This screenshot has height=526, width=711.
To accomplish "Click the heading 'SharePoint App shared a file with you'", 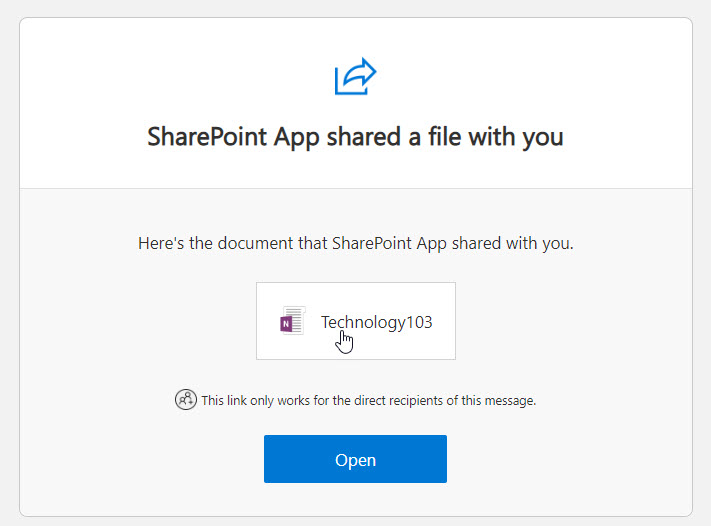I will point(356,137).
